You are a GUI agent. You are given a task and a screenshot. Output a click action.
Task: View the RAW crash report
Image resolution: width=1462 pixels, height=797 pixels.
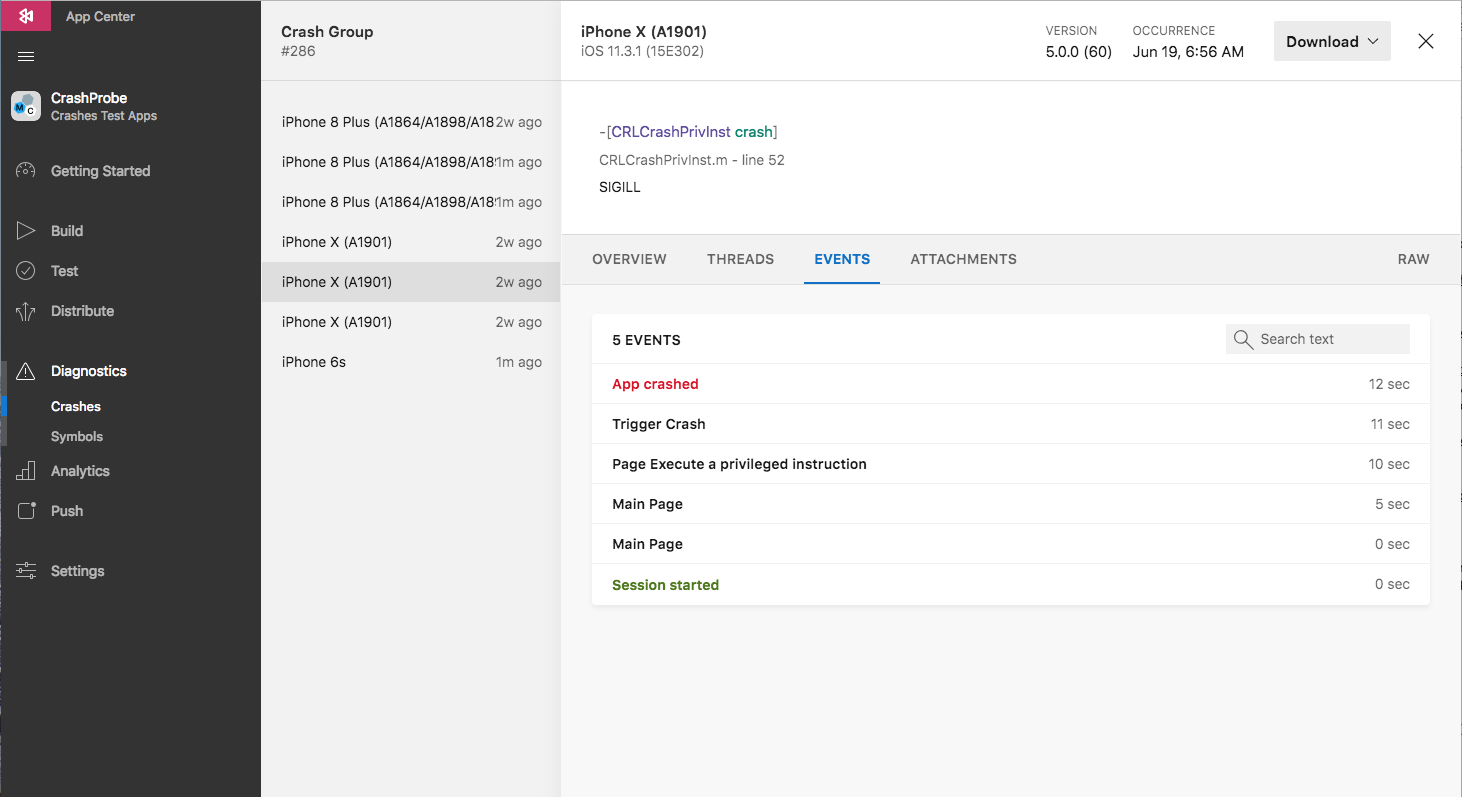pyautogui.click(x=1413, y=259)
